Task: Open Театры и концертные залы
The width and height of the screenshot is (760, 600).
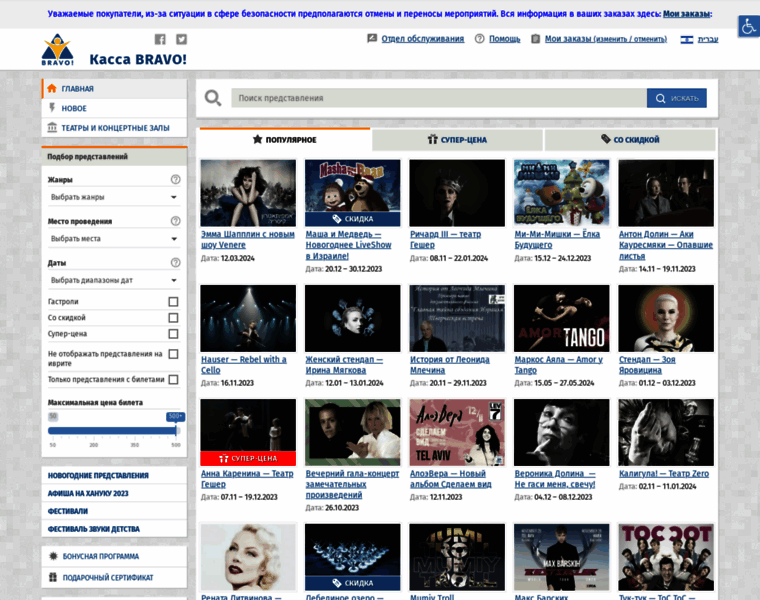Action: [x=114, y=128]
